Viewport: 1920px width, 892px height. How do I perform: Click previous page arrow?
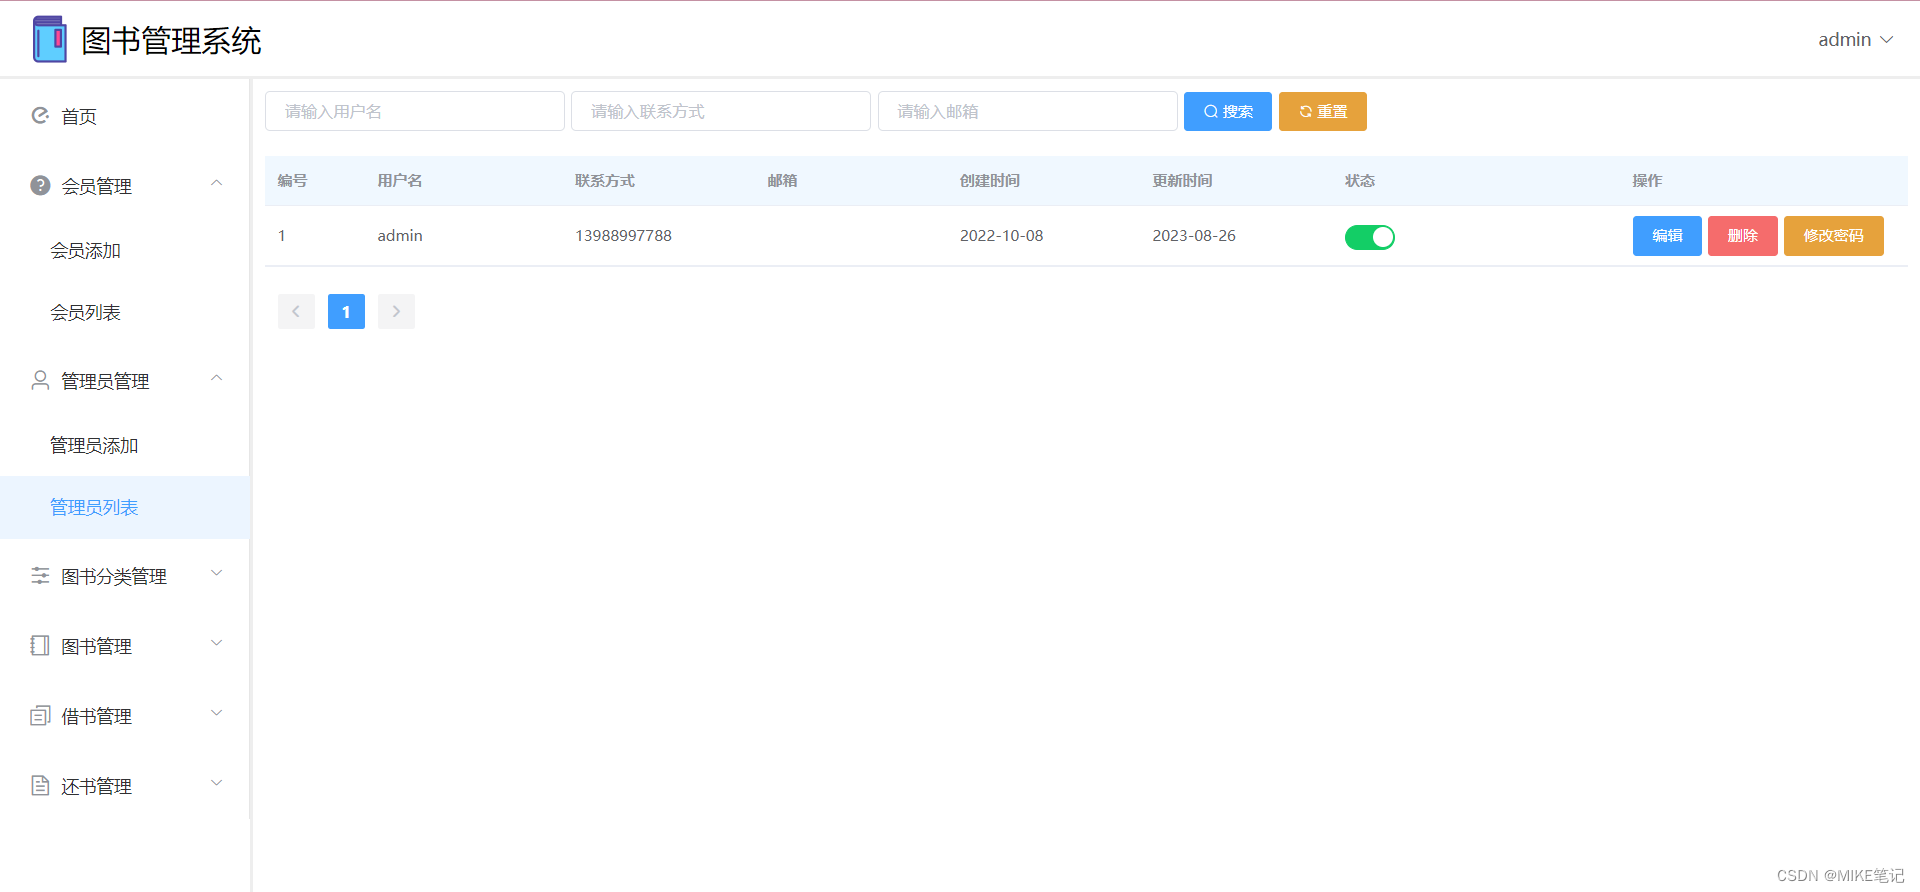point(296,311)
